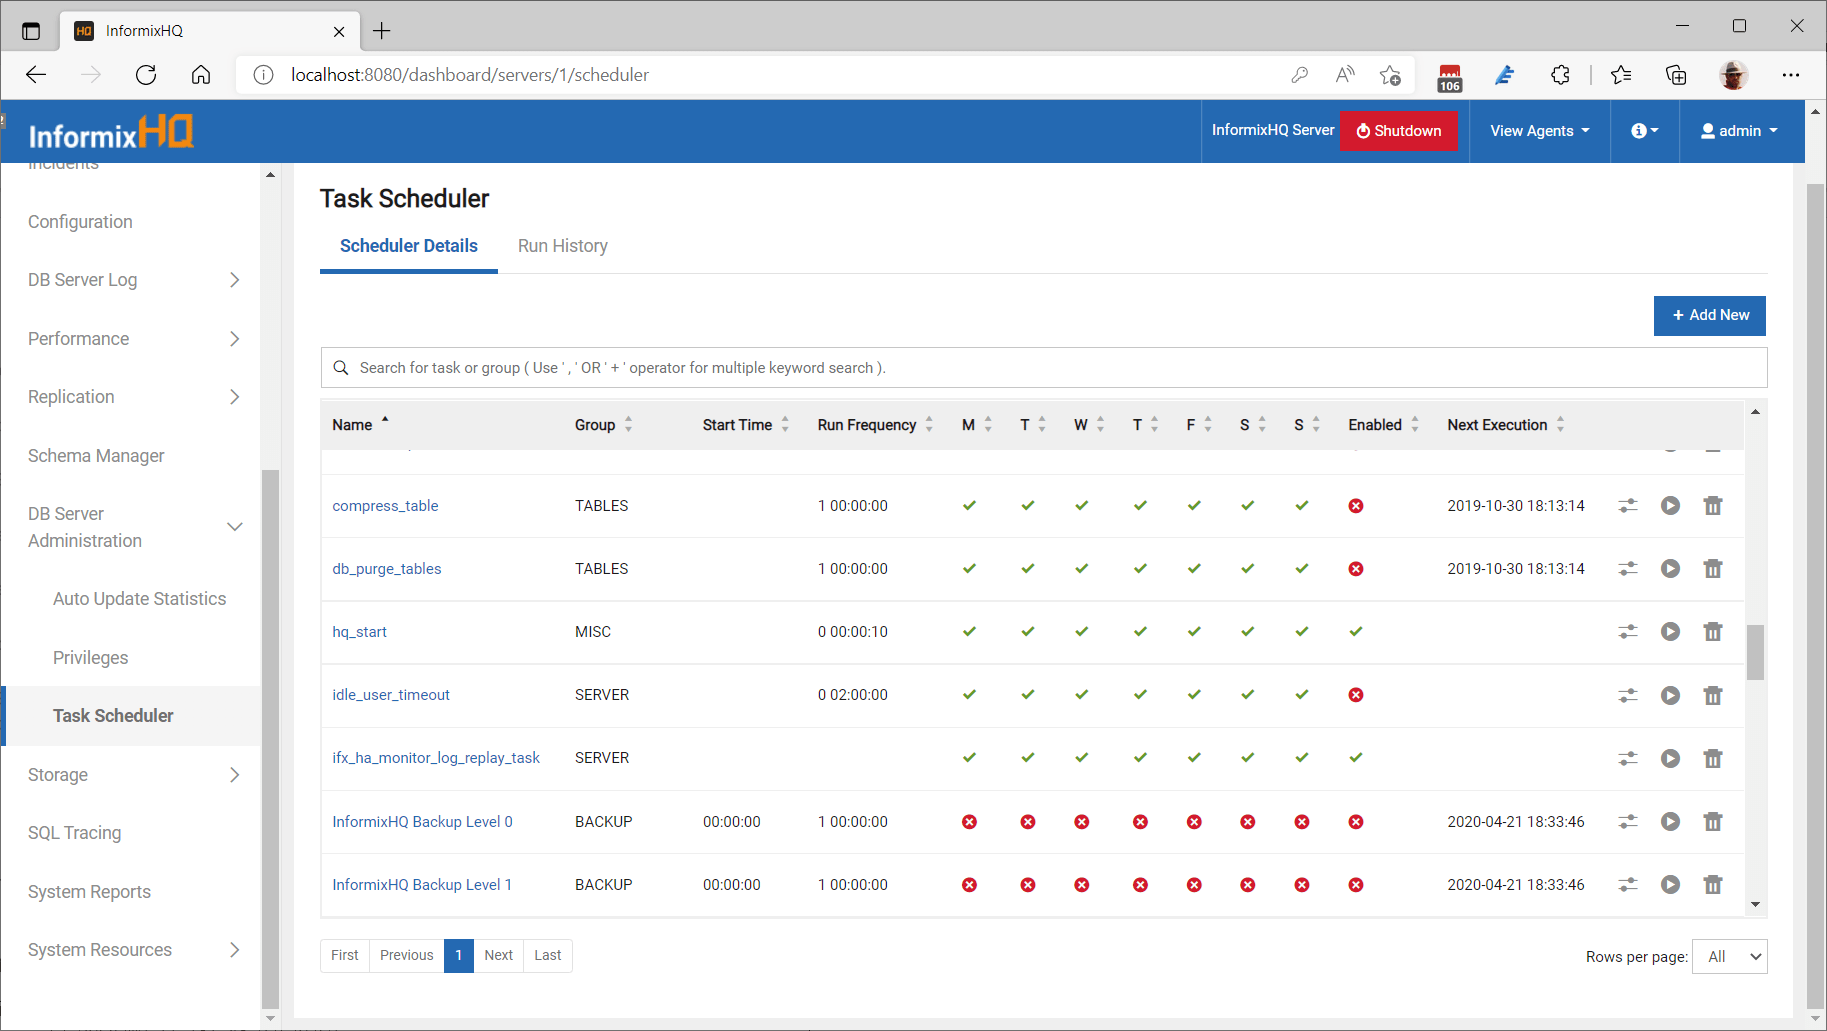Click the task table vertical scrollbar thumb
The image size is (1827, 1031).
pos(1755,651)
